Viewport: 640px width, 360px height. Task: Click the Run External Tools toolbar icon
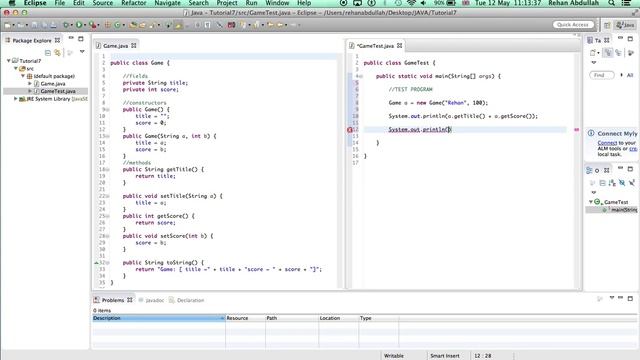pos(93,25)
